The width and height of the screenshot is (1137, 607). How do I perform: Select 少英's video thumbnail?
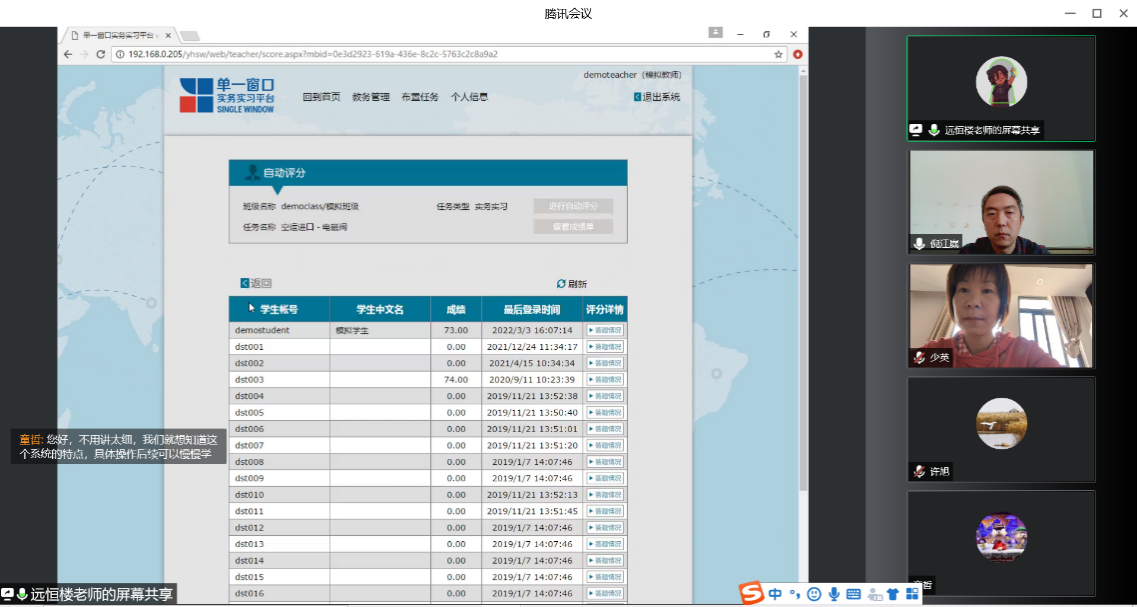click(1001, 315)
